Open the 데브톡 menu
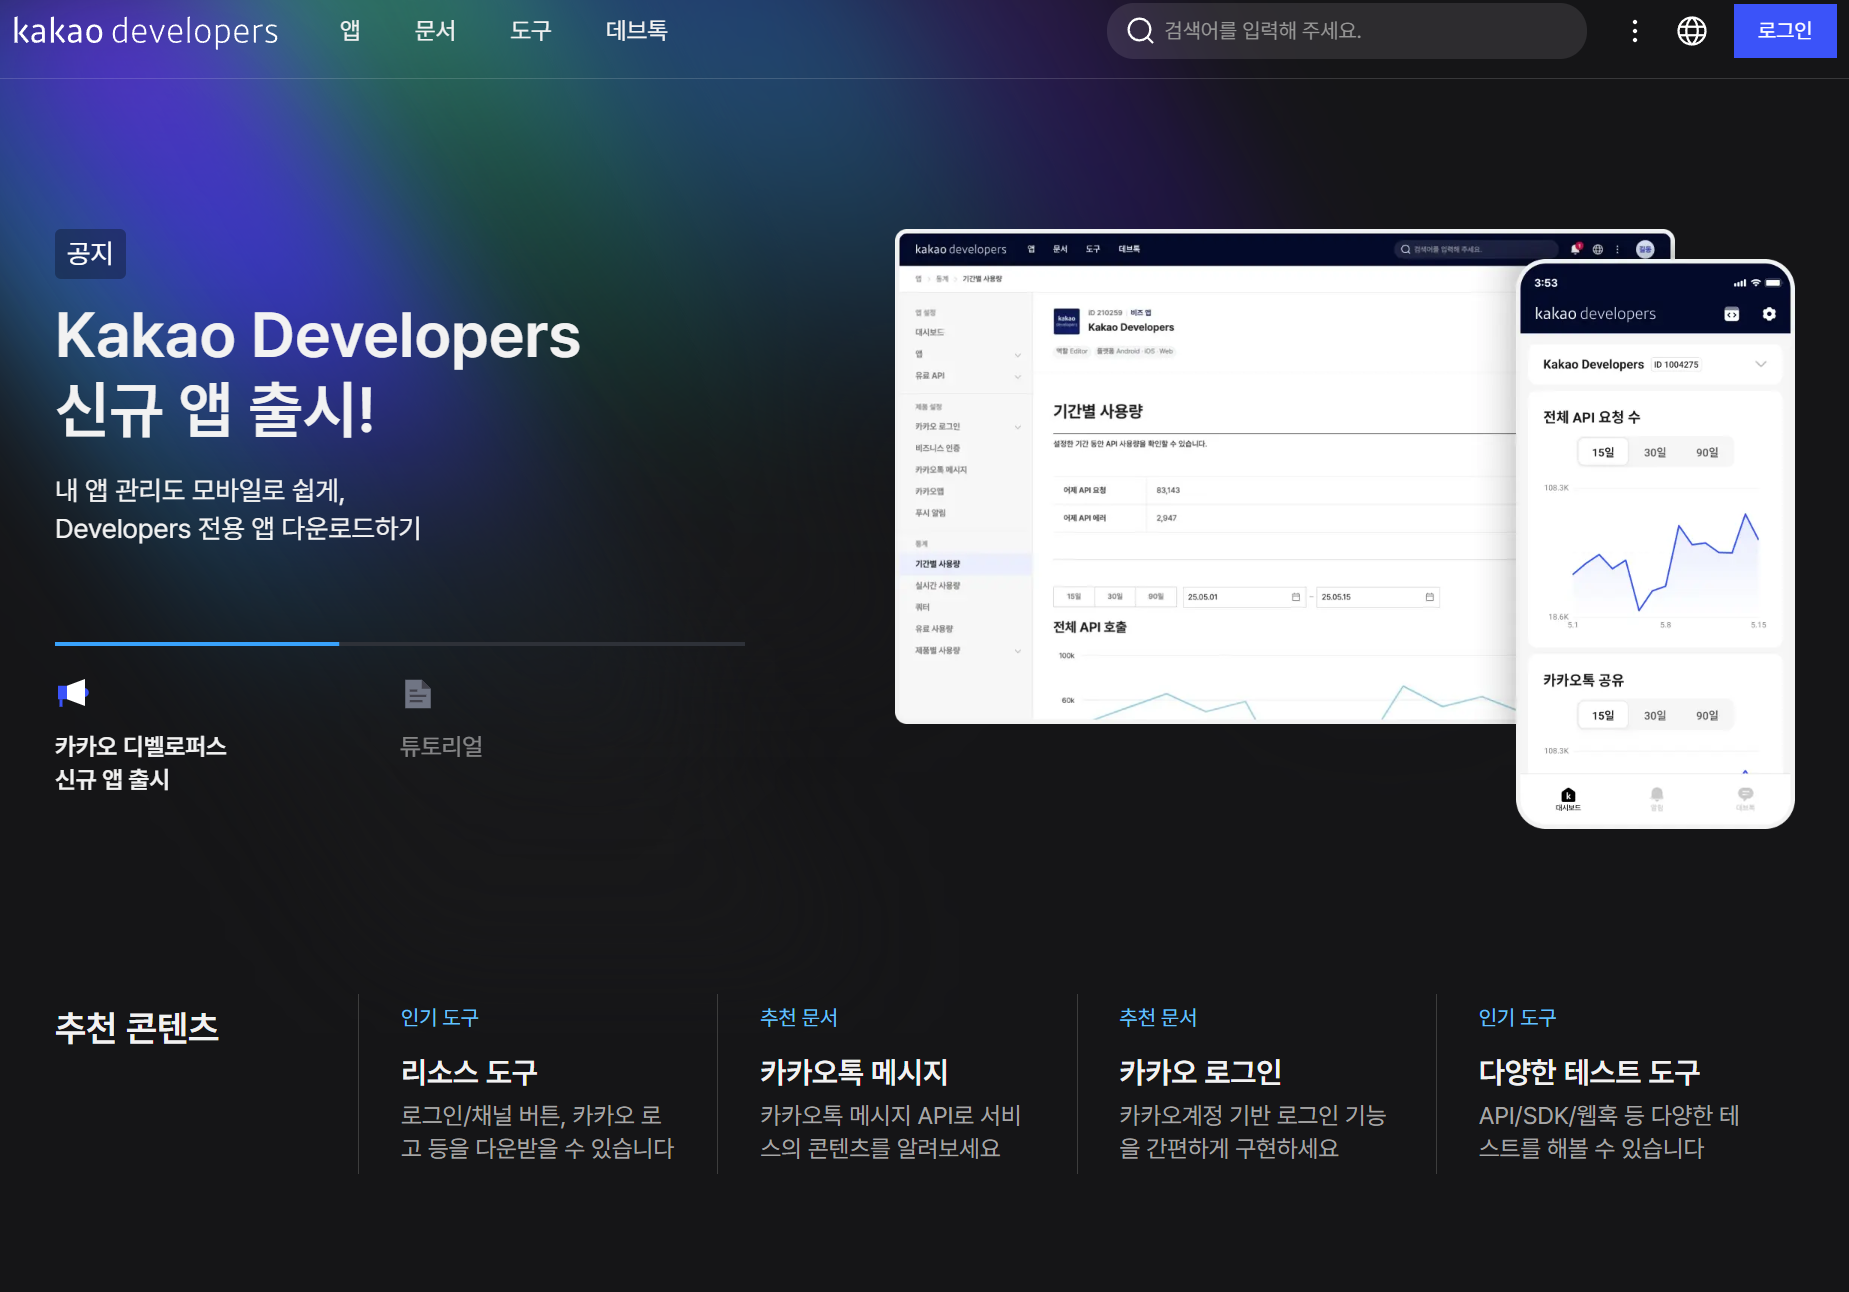The width and height of the screenshot is (1849, 1292). pos(636,31)
